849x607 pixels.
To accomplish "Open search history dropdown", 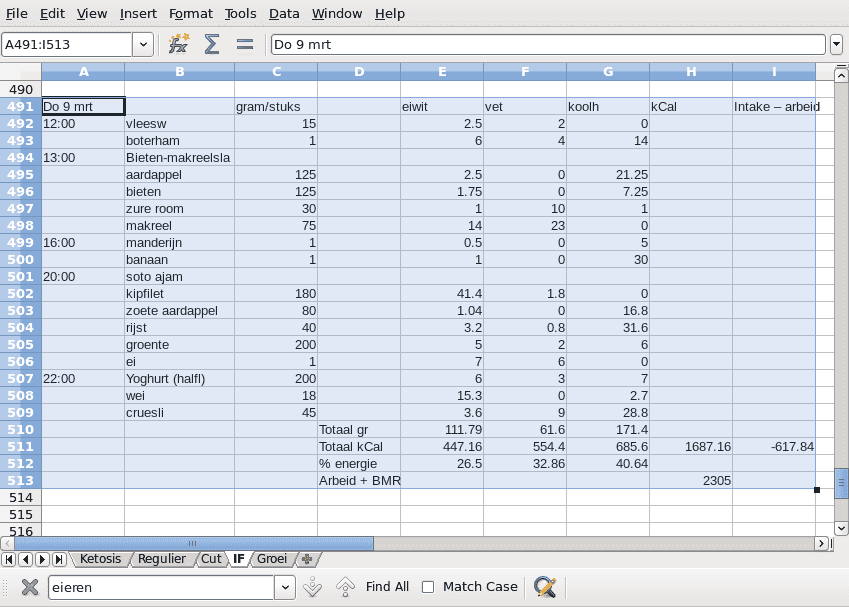I will pyautogui.click(x=285, y=587).
